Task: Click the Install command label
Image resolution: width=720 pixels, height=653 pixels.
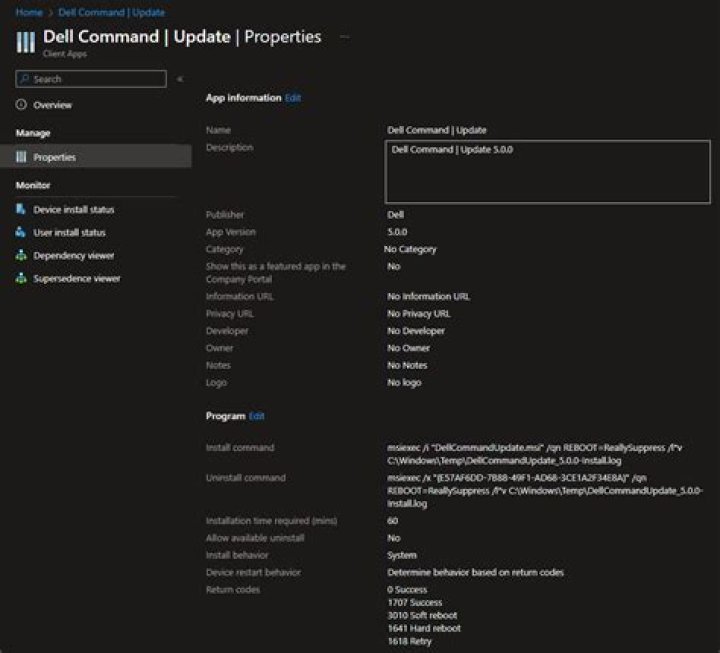Action: pos(240,448)
